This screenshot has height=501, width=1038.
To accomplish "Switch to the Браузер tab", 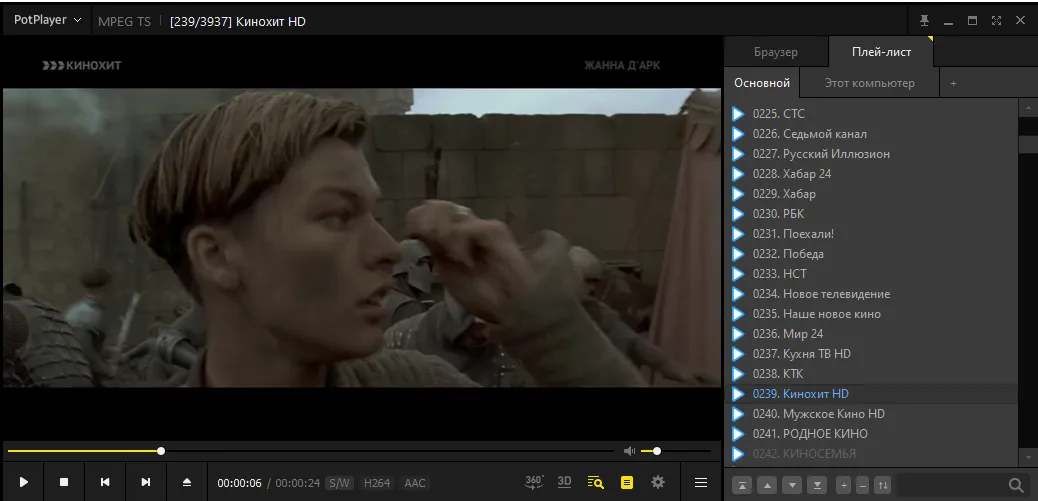I will [x=776, y=52].
